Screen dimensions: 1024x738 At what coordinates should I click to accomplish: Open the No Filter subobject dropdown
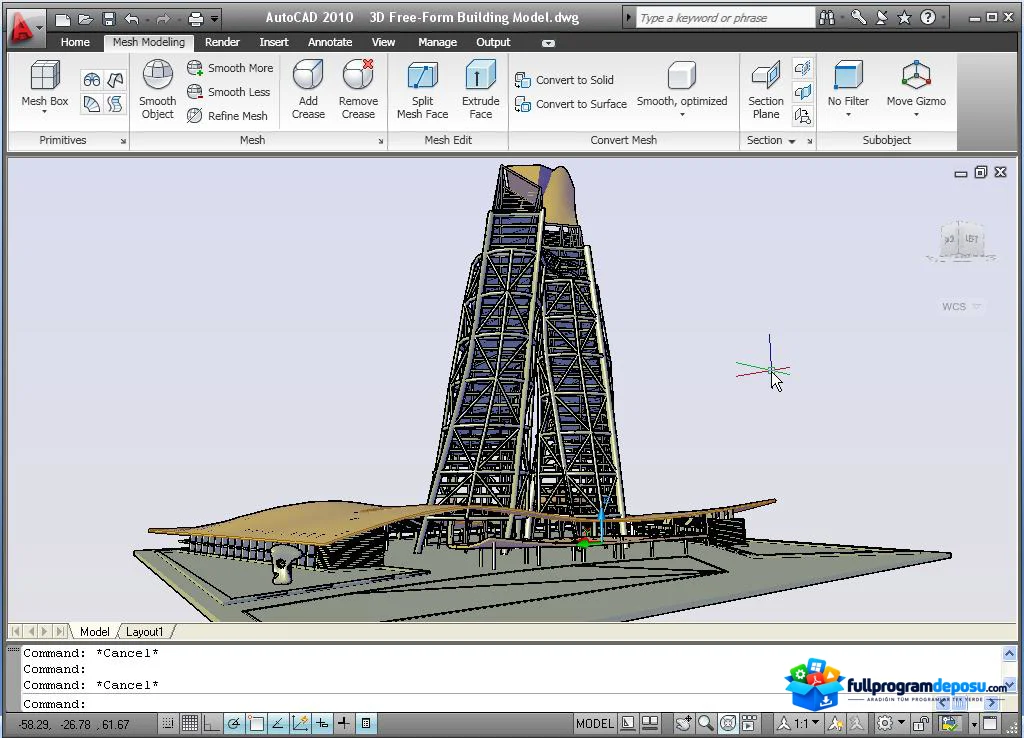[848, 114]
